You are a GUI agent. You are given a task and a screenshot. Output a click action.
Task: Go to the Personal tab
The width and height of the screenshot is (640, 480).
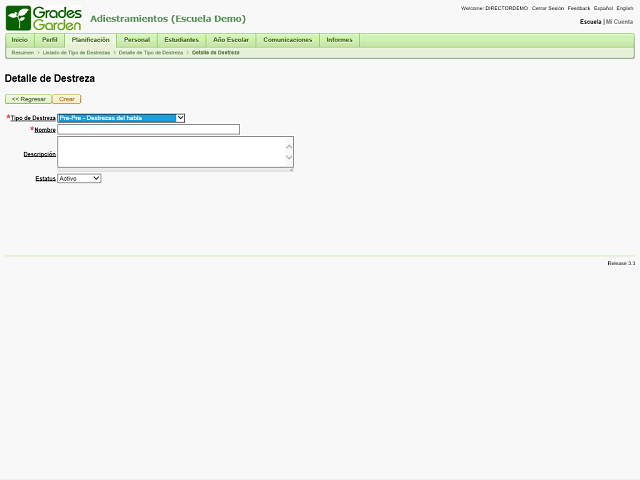pos(137,40)
